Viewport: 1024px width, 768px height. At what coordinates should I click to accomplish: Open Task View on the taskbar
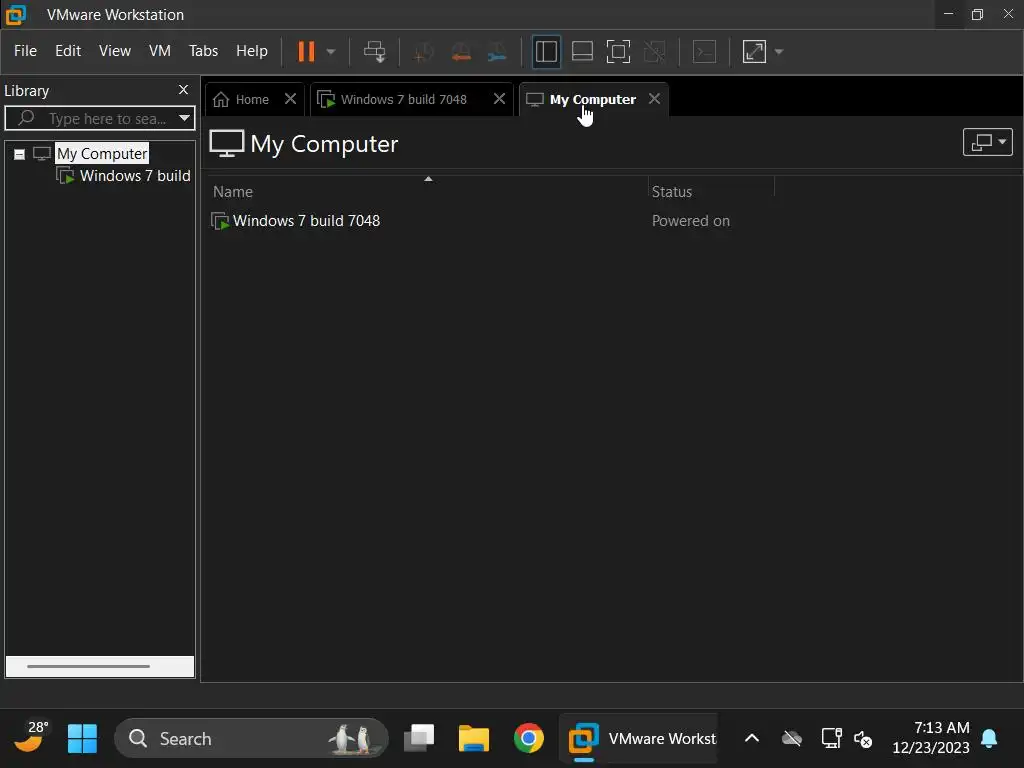(x=419, y=739)
